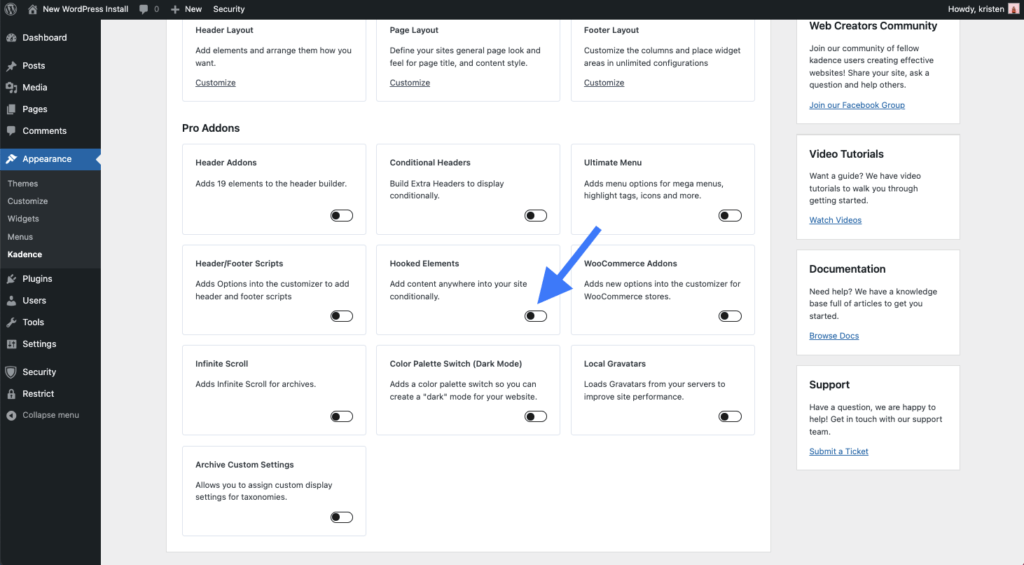Click the Collapse menu arrow icon
1024x565 pixels.
click(11, 415)
